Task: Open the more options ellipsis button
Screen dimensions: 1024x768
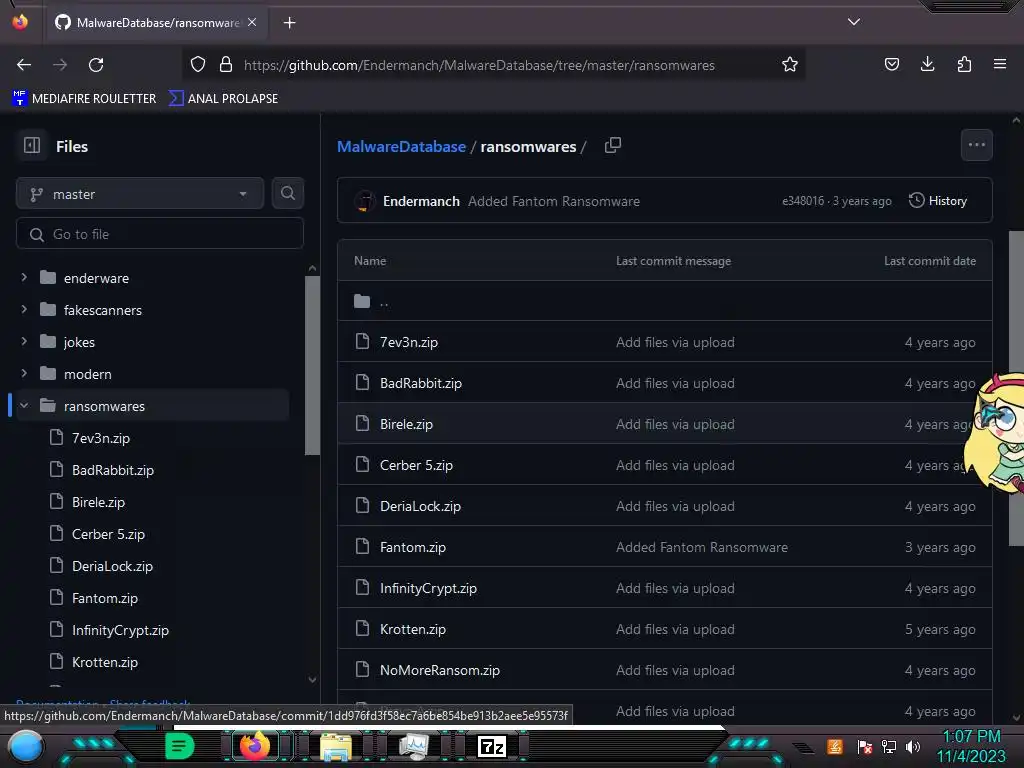Action: pos(976,145)
